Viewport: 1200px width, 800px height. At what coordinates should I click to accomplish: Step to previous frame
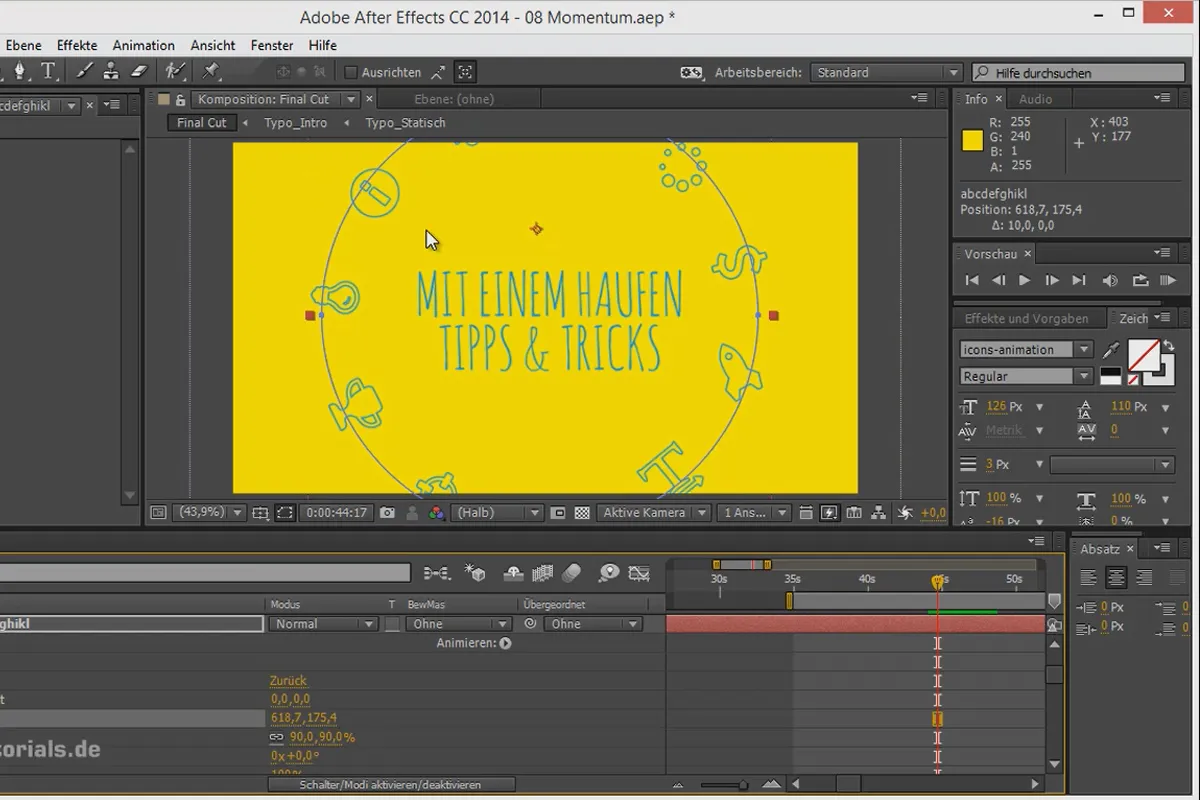[998, 281]
